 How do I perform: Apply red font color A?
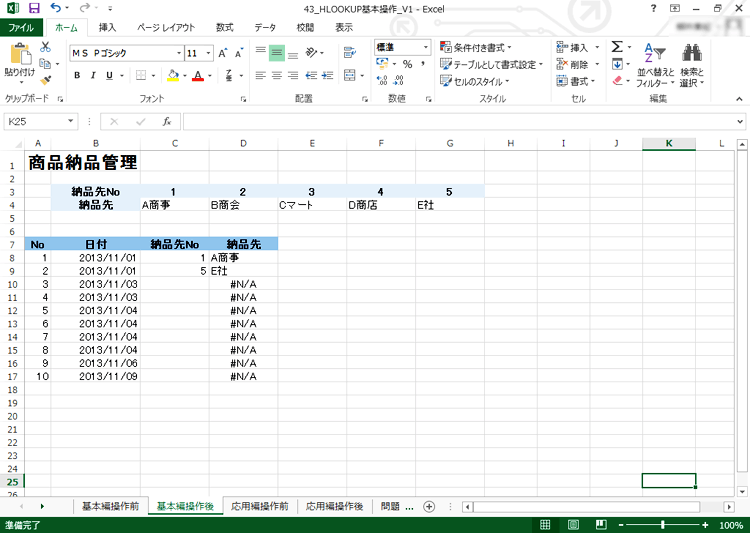pos(198,75)
